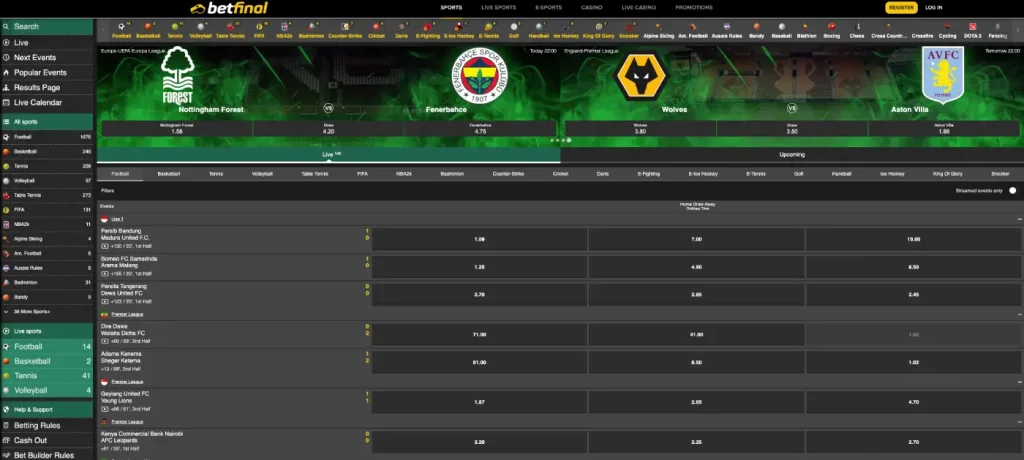Select the 2.85 draw odds for Persita Tangerang match
Viewport: 1024px width, 460px height.
pos(696,295)
